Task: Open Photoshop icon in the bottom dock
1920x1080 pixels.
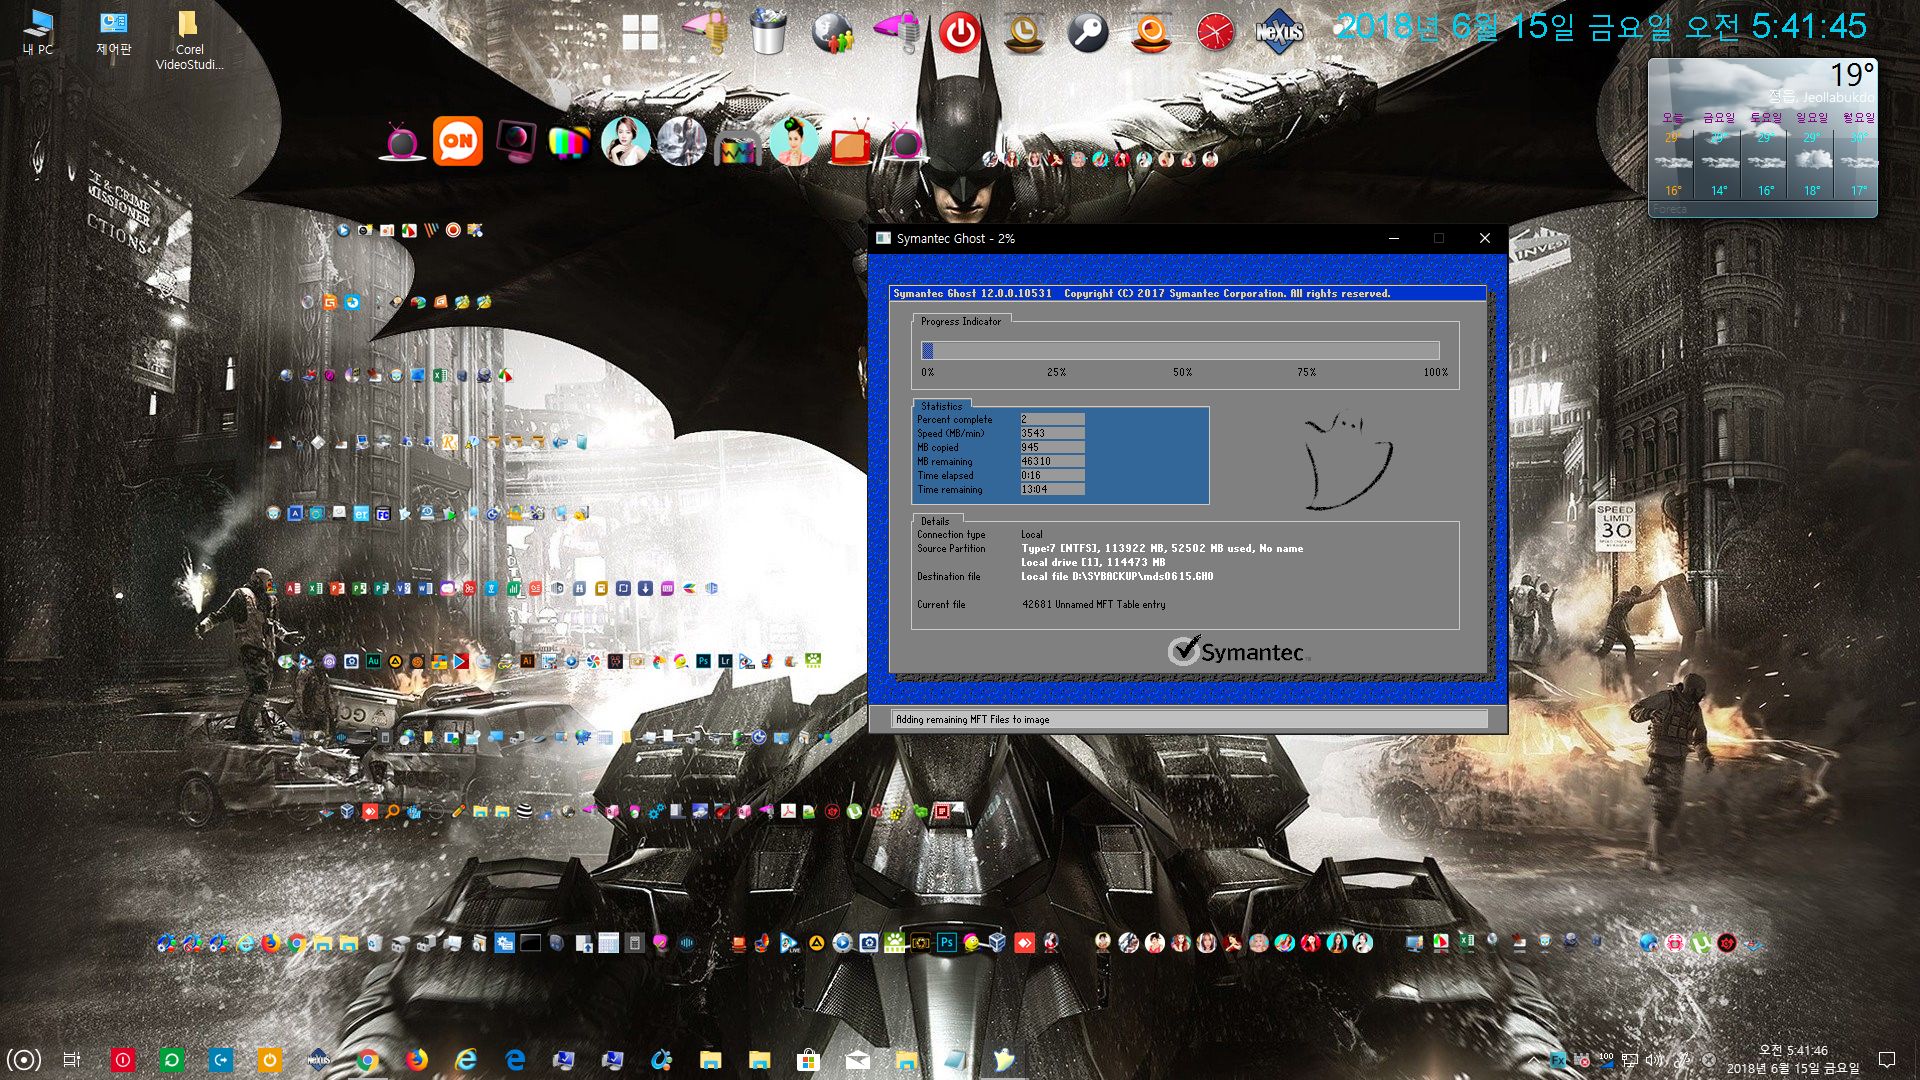Action: click(946, 942)
